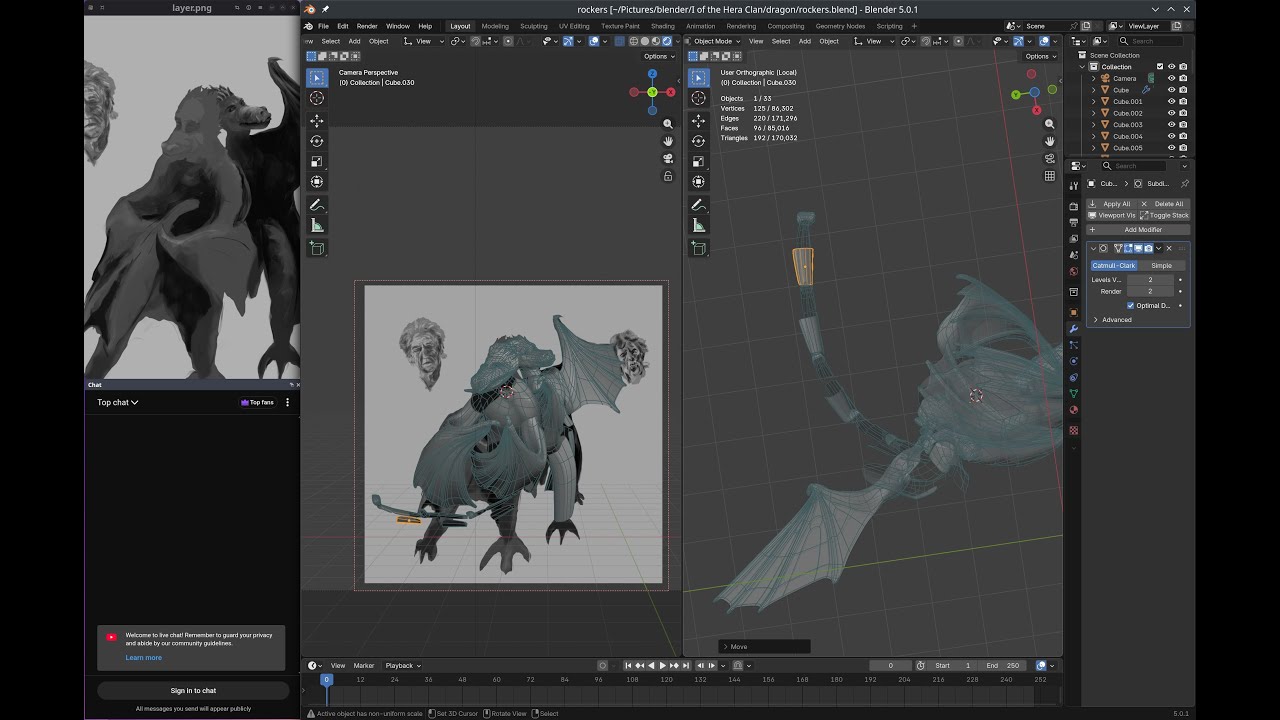Screen dimensions: 1280x720
Task: Click Sign in to chat
Action: point(193,691)
